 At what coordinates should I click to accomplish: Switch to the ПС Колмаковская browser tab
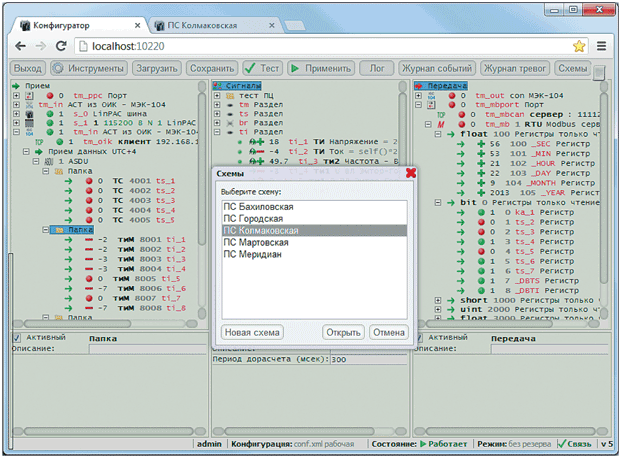click(214, 26)
